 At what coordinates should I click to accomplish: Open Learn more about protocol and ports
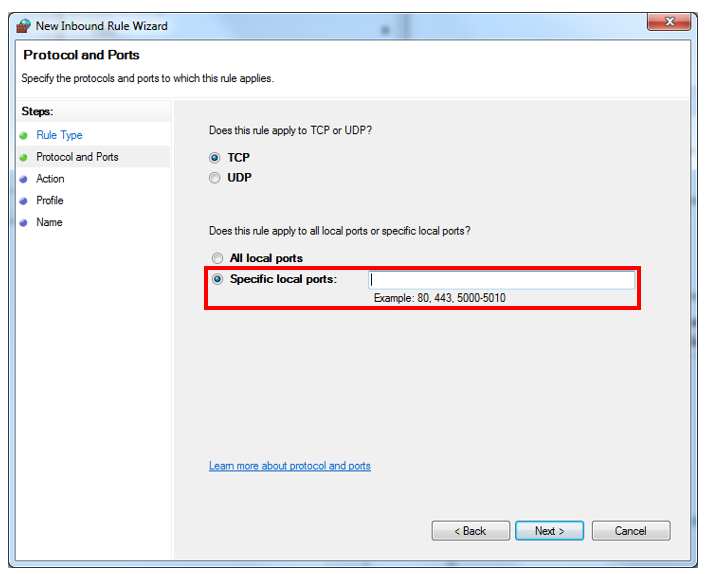[x=289, y=466]
